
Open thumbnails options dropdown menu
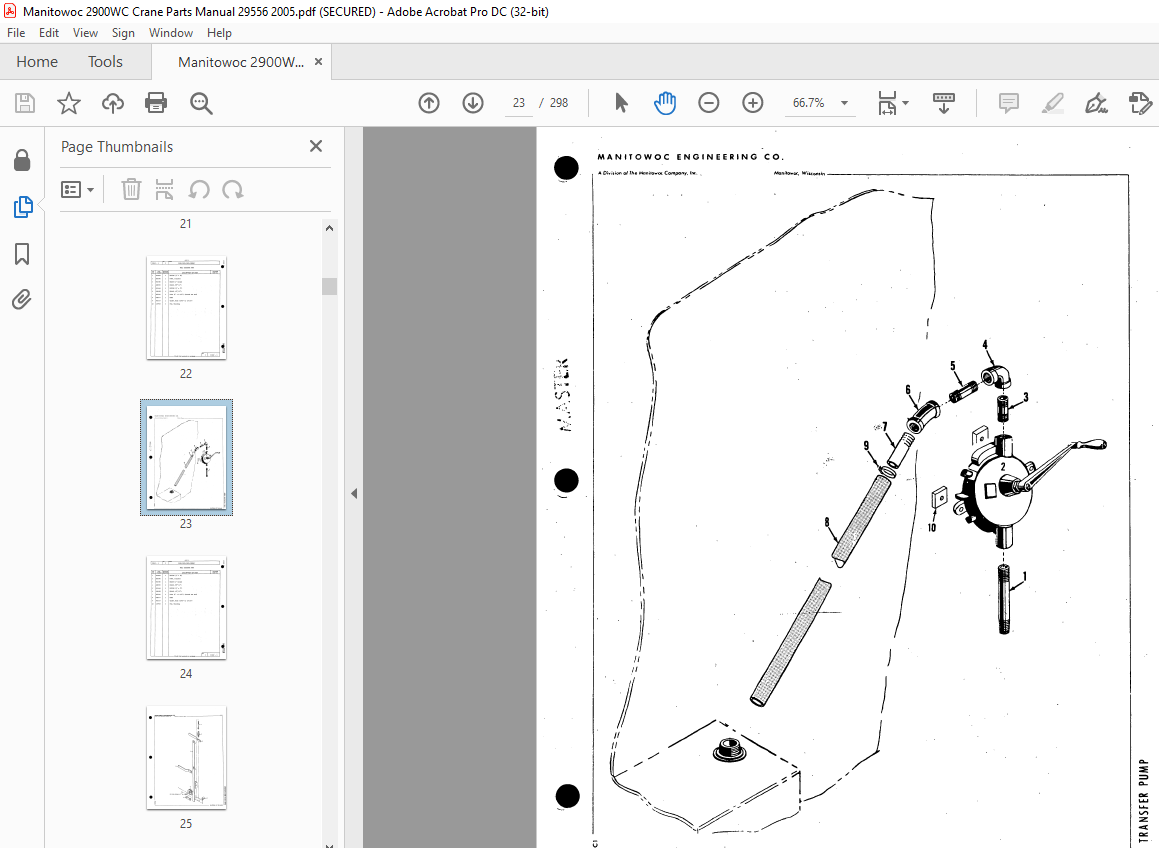pyautogui.click(x=78, y=190)
